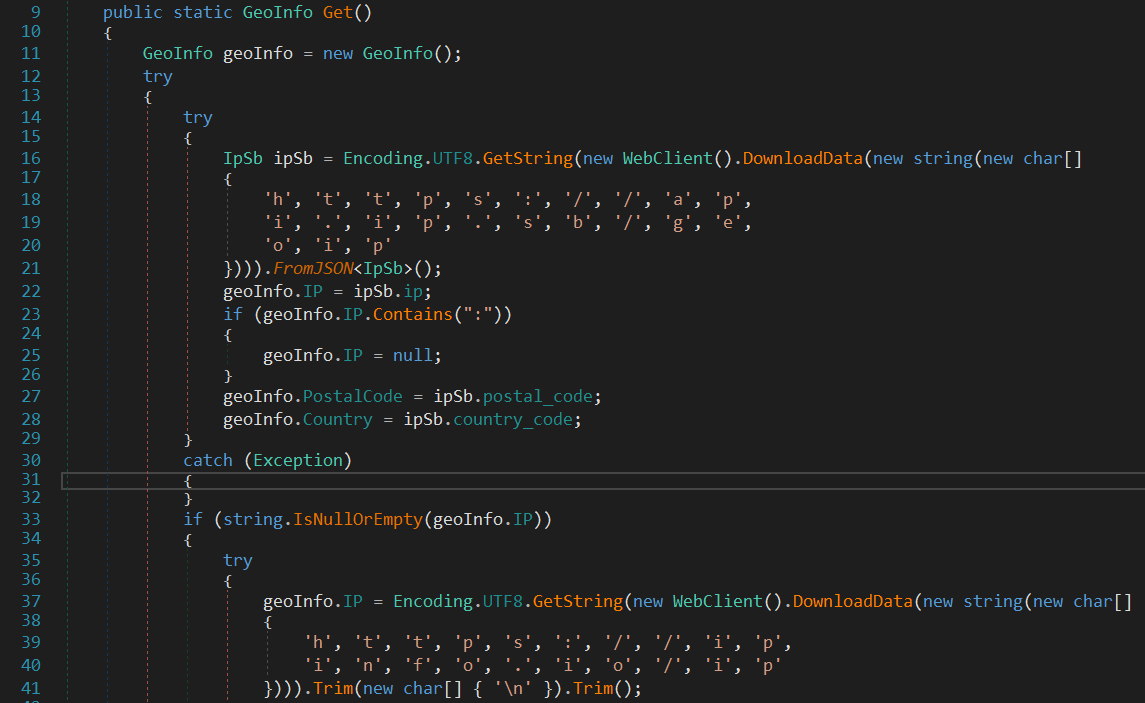Screen dimensions: 1145x703
Task: Click DownloadData call on line 16
Action: pos(803,158)
